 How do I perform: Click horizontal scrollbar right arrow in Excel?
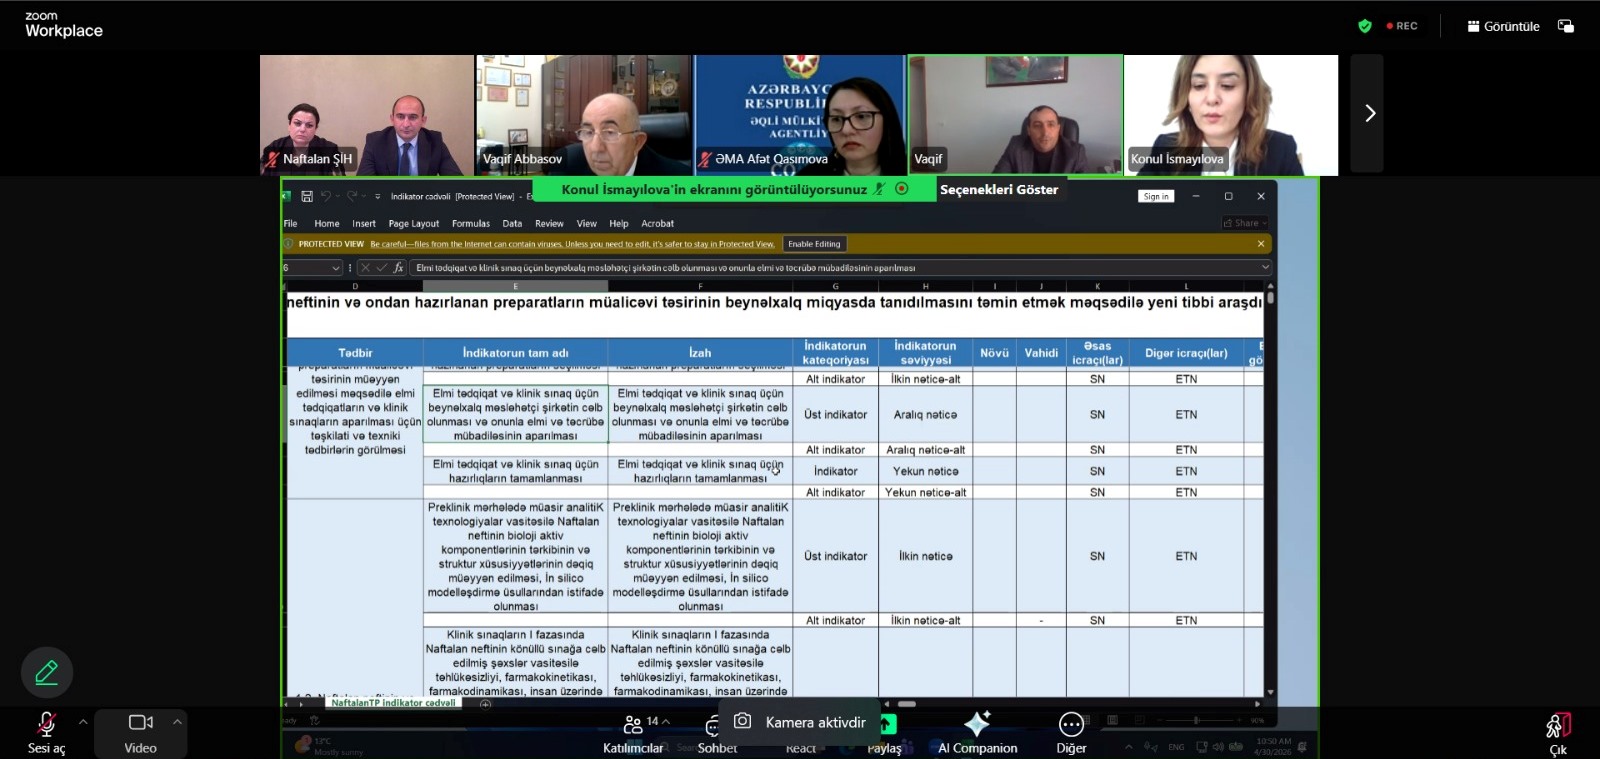click(1257, 704)
